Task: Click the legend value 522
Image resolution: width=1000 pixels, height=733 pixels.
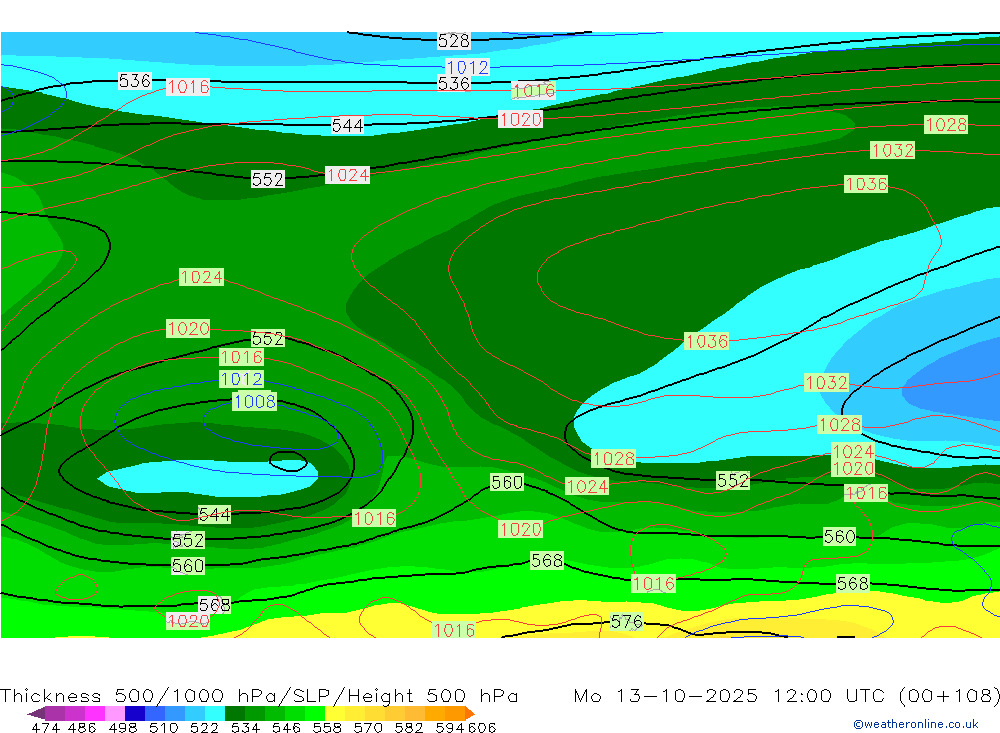Action: tap(205, 728)
